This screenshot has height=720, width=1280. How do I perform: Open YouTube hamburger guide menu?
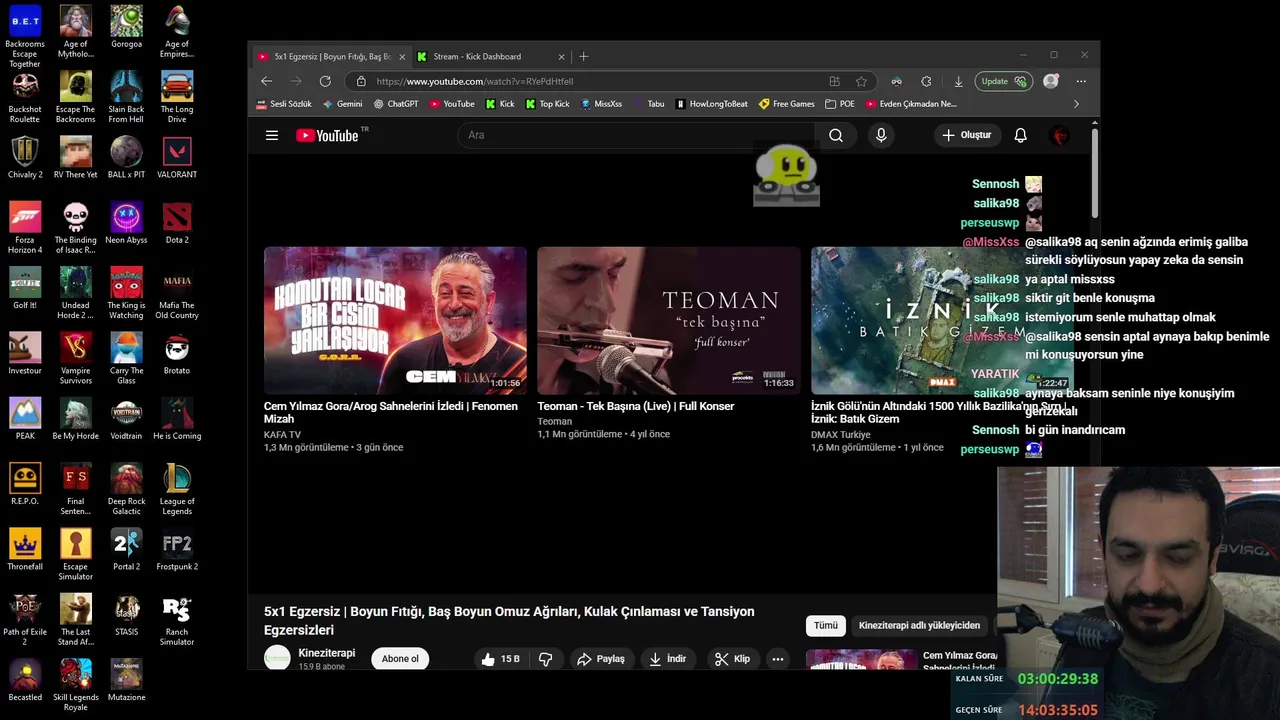[272, 135]
